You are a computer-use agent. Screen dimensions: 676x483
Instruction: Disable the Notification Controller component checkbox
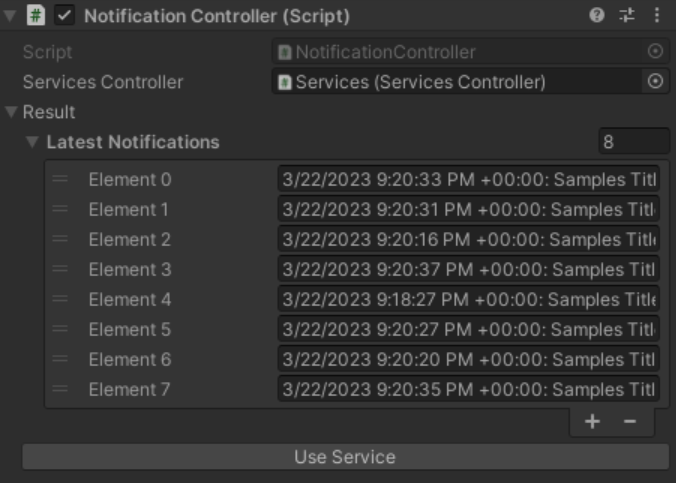65,16
